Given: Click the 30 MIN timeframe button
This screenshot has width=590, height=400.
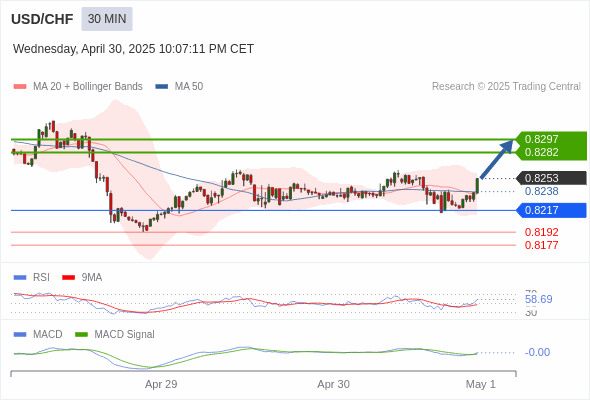Looking at the screenshot, I should click(107, 19).
